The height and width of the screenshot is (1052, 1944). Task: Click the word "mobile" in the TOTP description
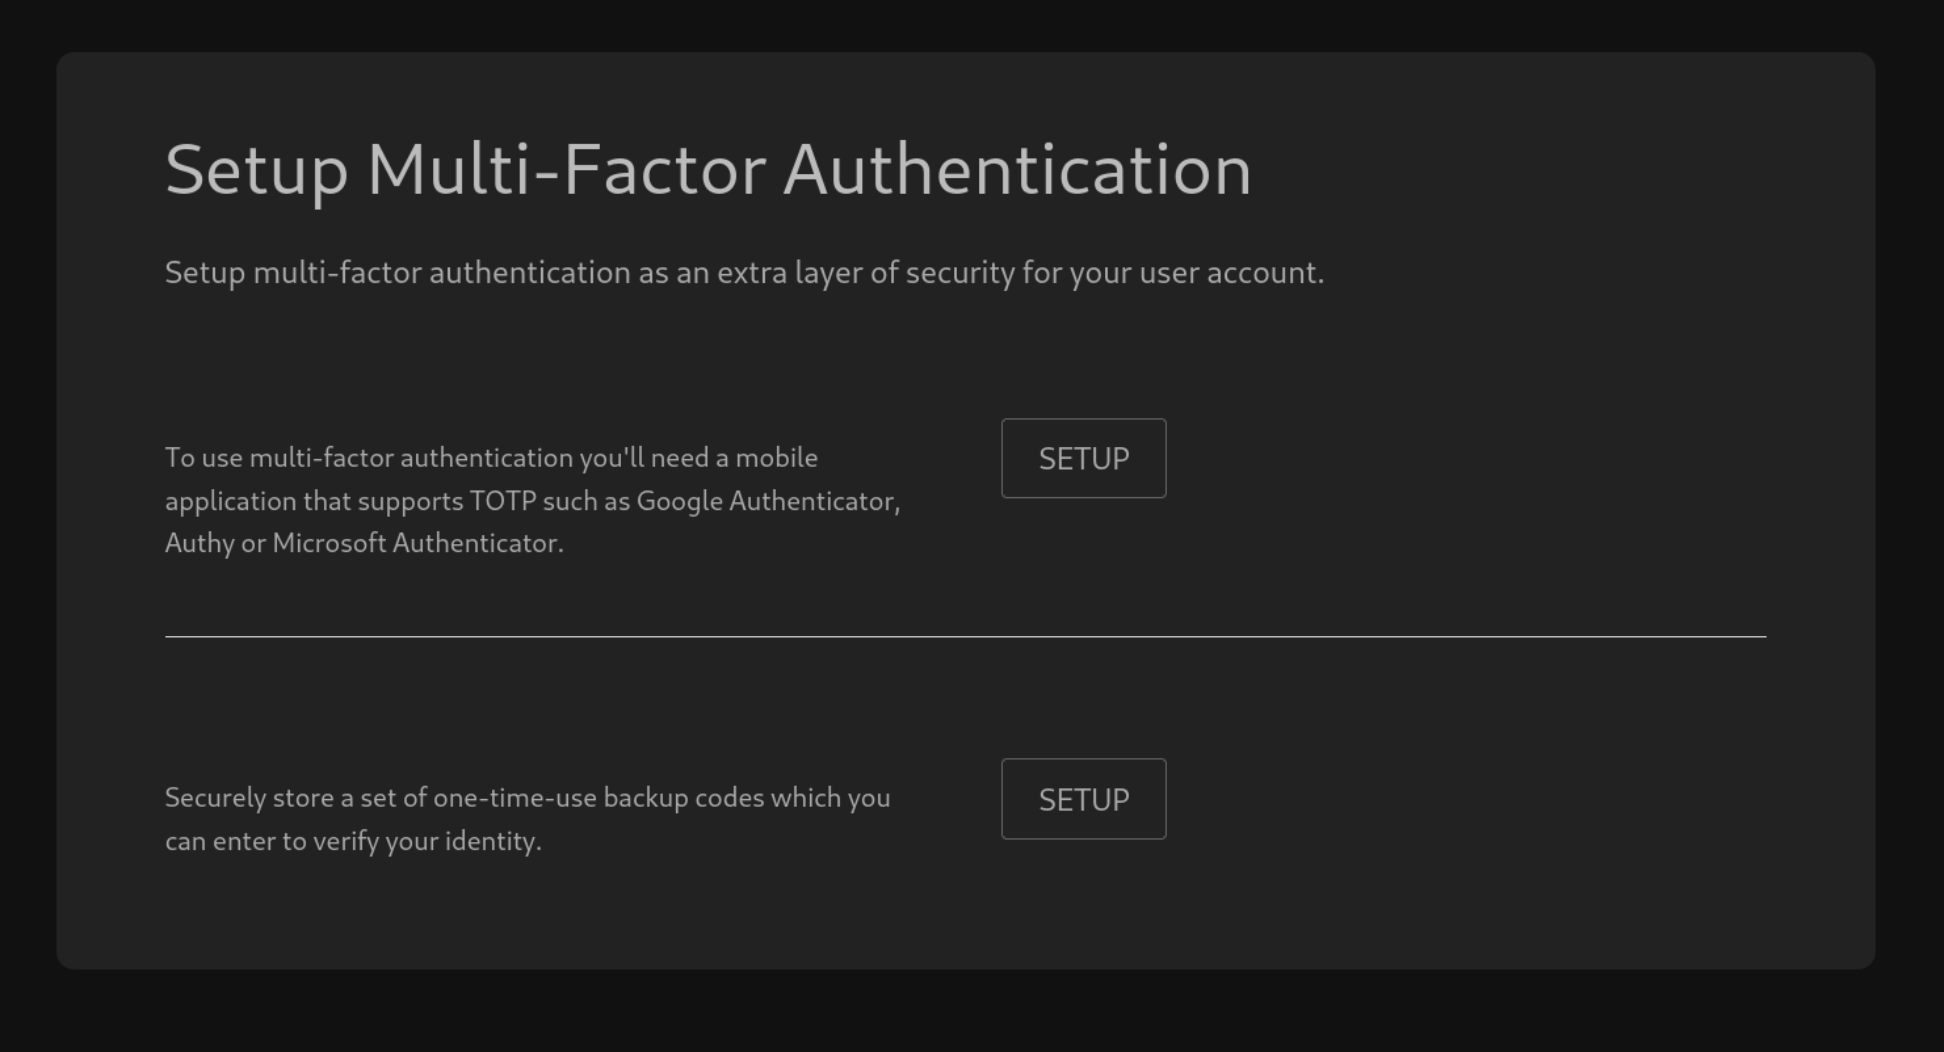(776, 458)
